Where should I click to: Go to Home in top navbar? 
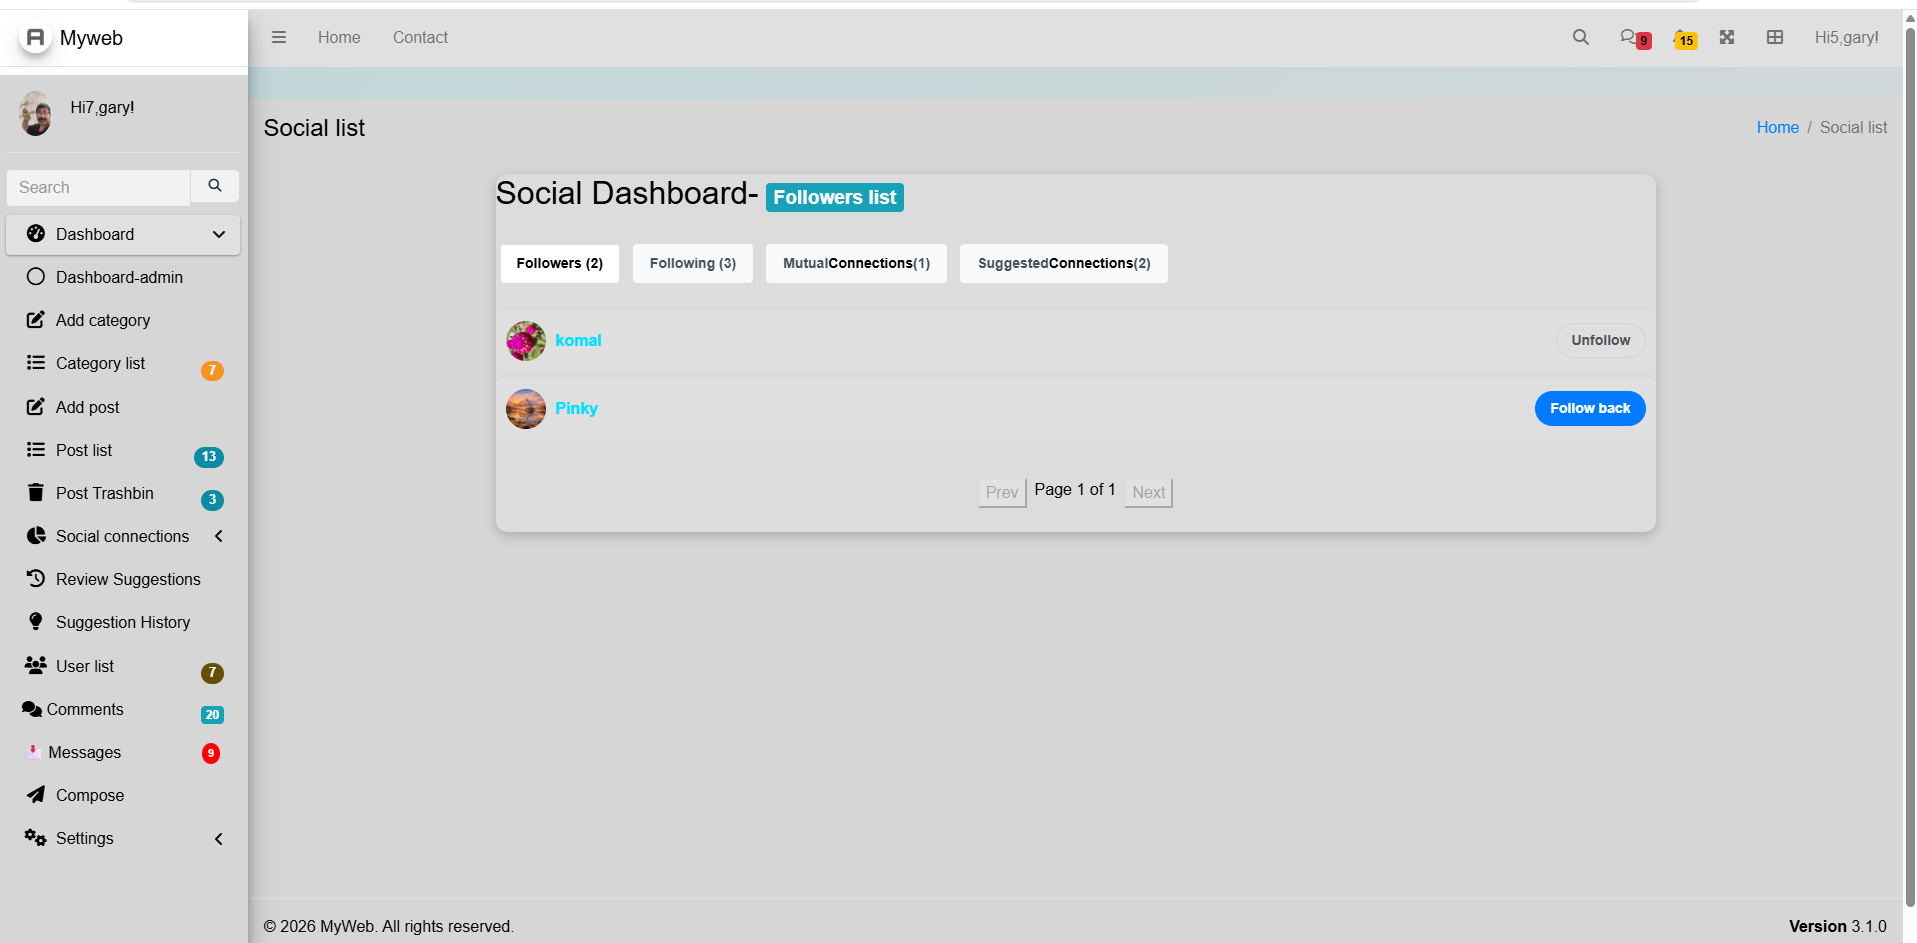339,37
